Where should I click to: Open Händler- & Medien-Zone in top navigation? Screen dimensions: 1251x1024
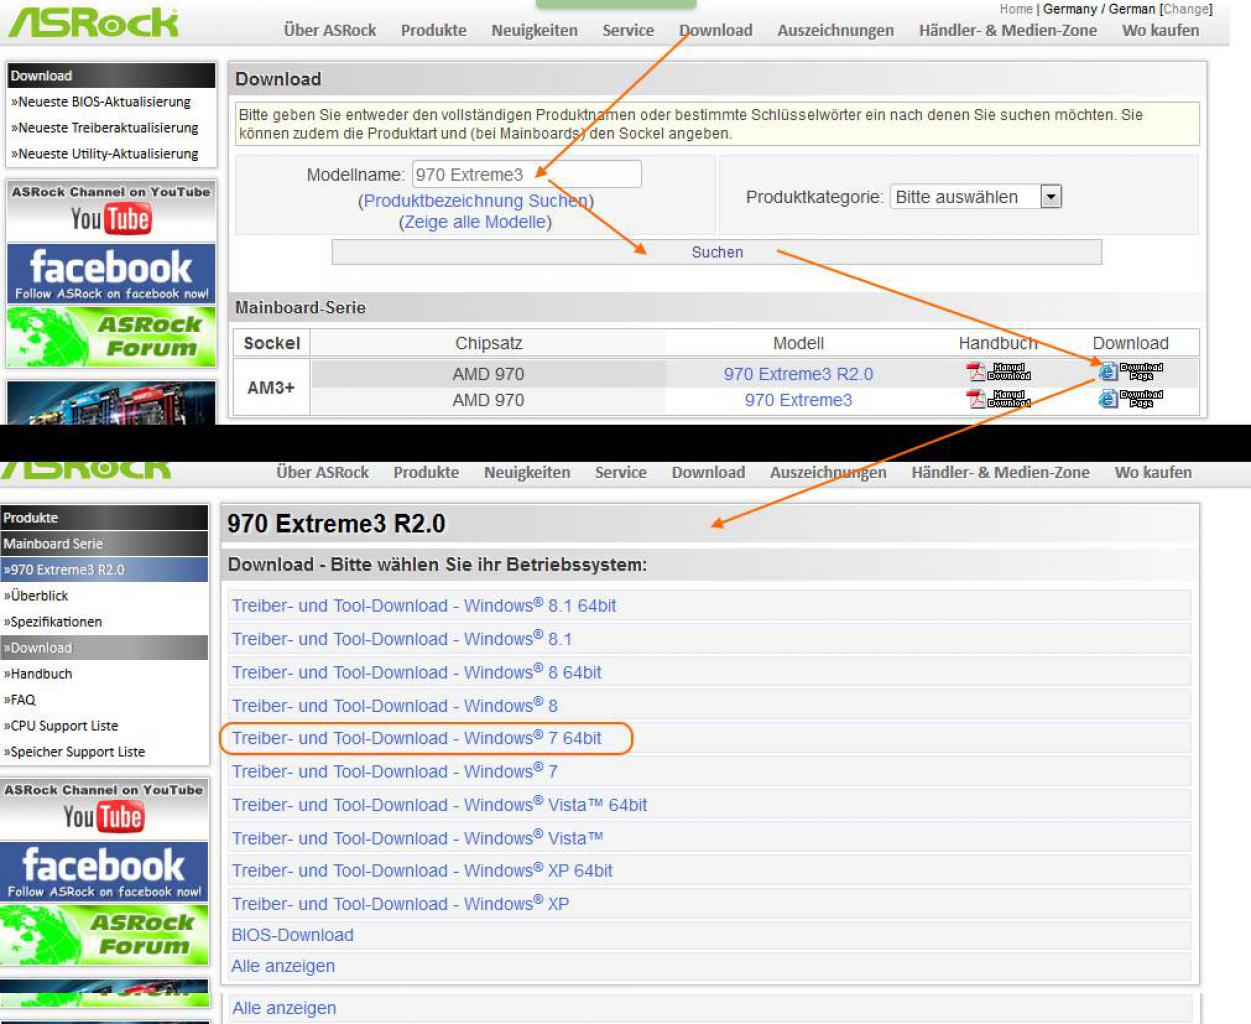coord(1008,30)
